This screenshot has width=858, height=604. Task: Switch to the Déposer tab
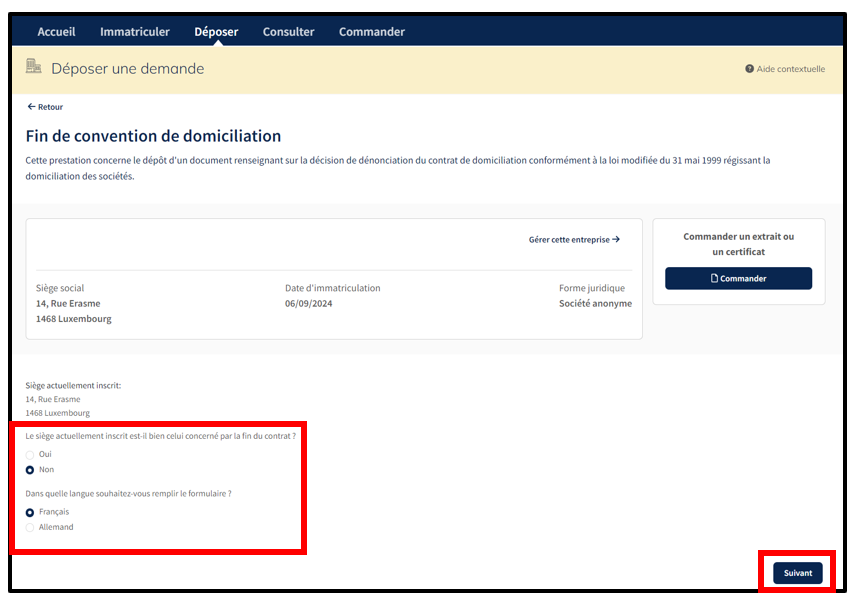click(x=216, y=32)
